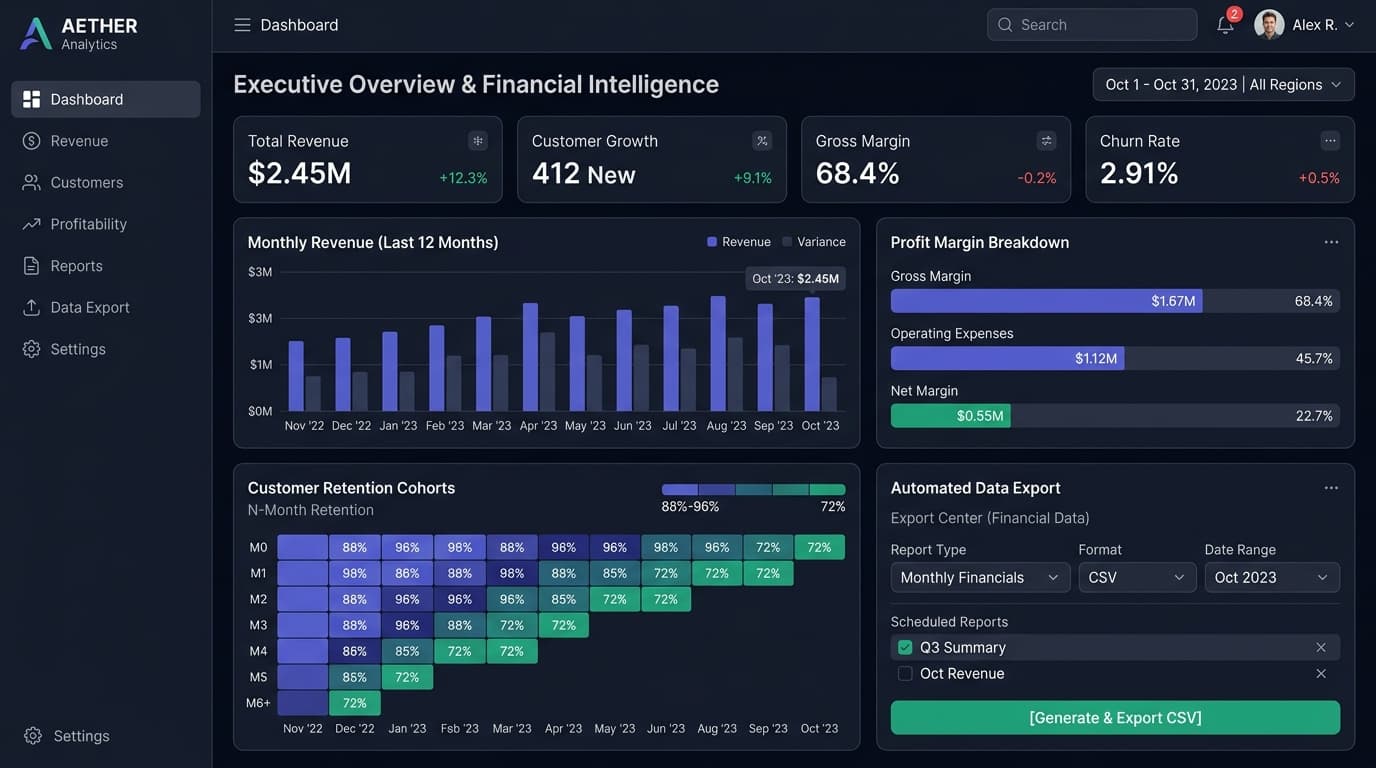Image resolution: width=1376 pixels, height=768 pixels.
Task: Click the Total Revenue card icon
Action: [x=478, y=141]
